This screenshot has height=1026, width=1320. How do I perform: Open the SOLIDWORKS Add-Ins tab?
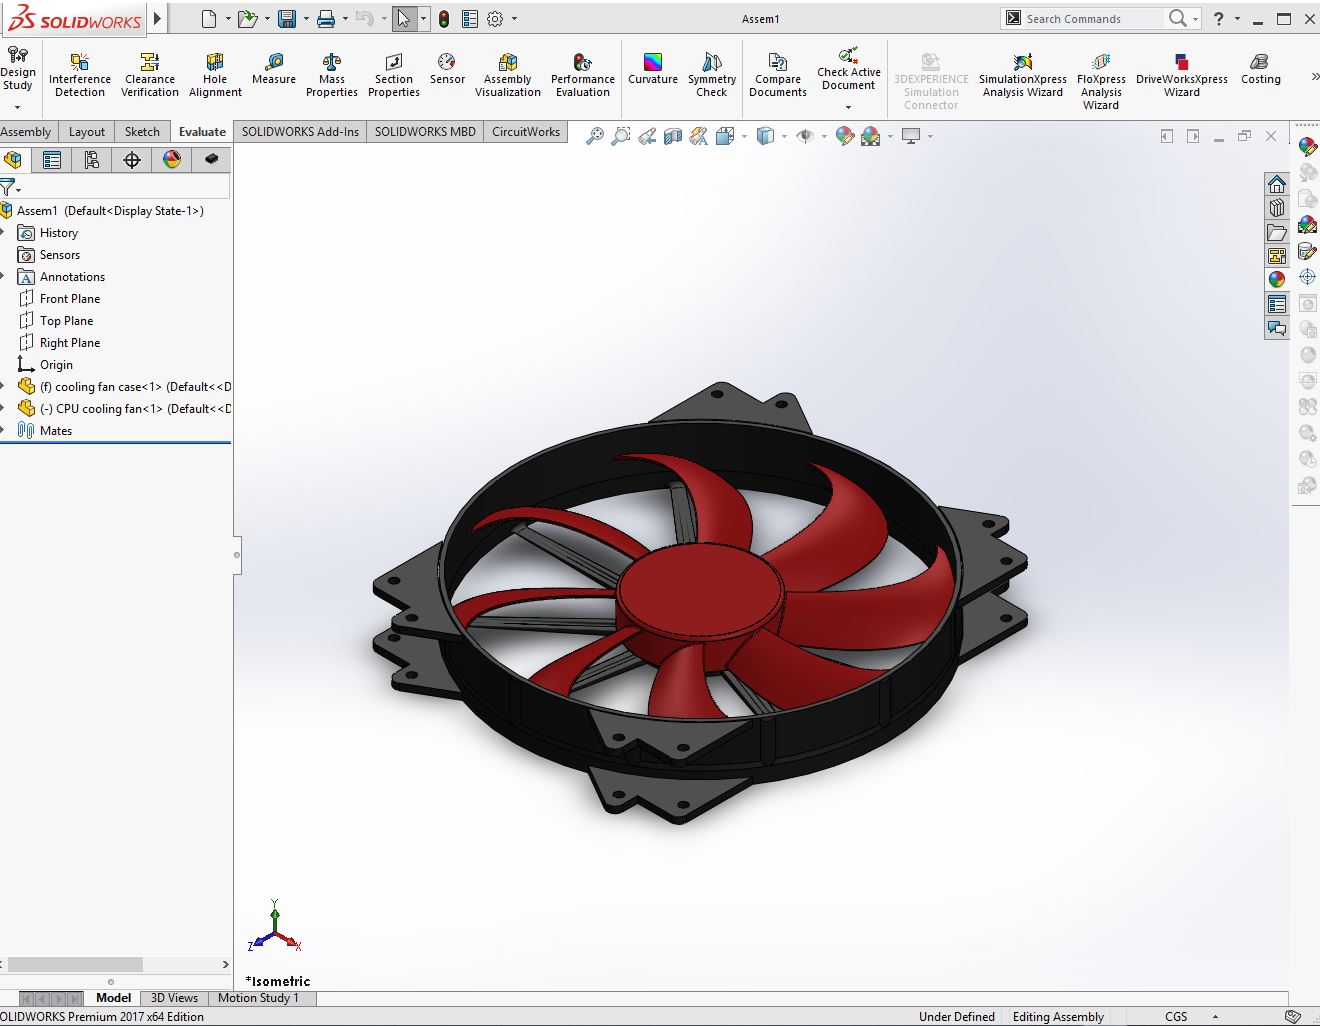(x=300, y=132)
